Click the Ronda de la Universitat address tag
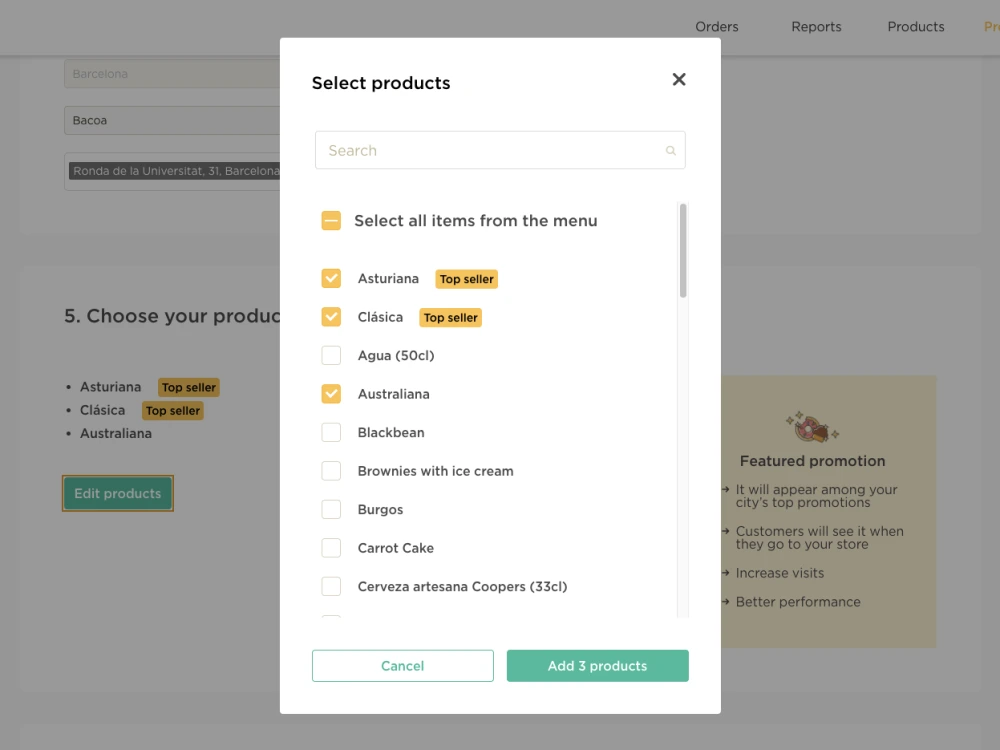Image resolution: width=1000 pixels, height=750 pixels. tap(175, 171)
